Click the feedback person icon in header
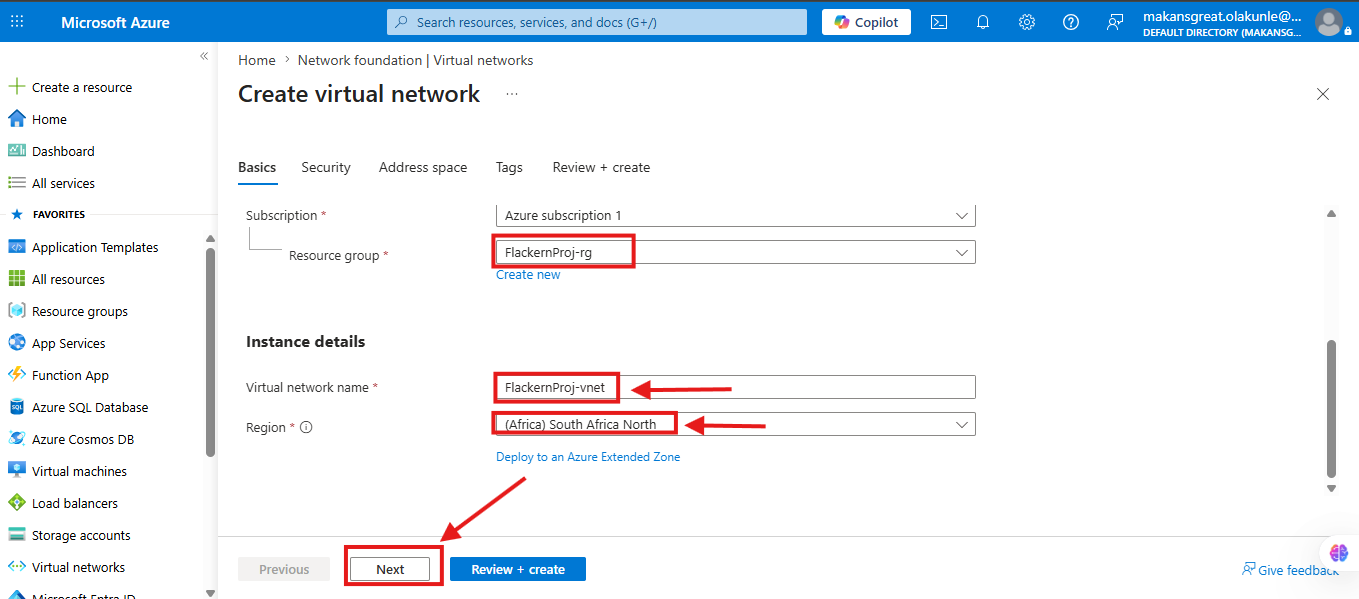The image size is (1359, 599). 1115,22
